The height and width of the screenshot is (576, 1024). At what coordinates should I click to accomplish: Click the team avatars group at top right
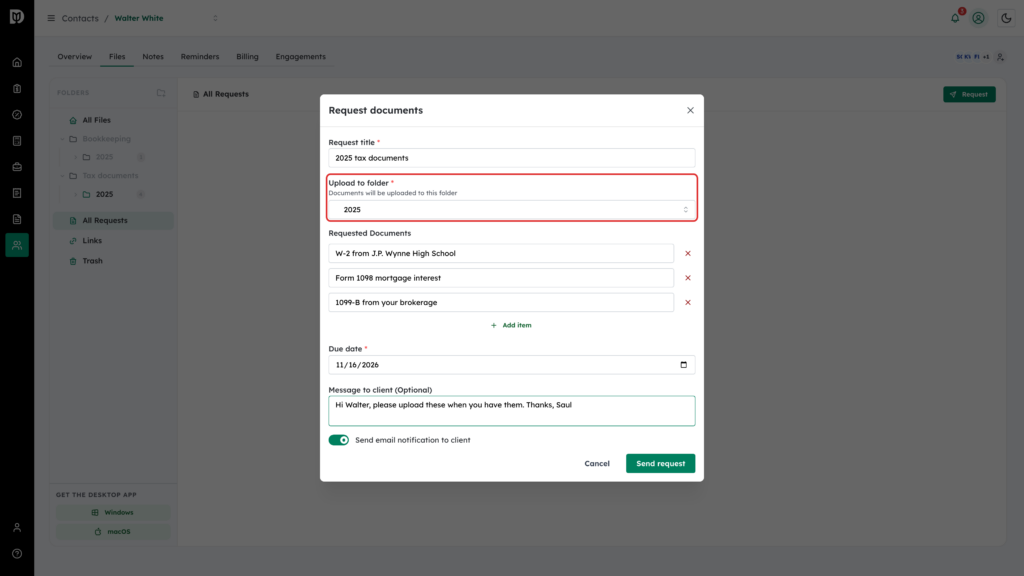(972, 57)
